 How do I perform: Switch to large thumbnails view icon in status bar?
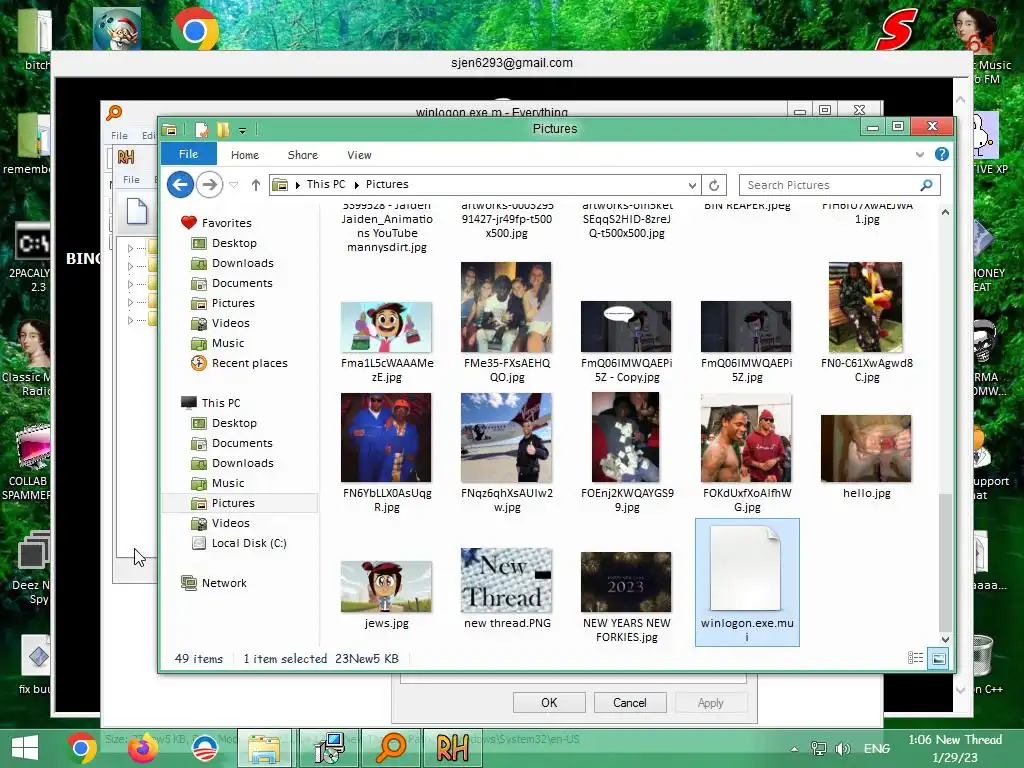tap(938, 658)
